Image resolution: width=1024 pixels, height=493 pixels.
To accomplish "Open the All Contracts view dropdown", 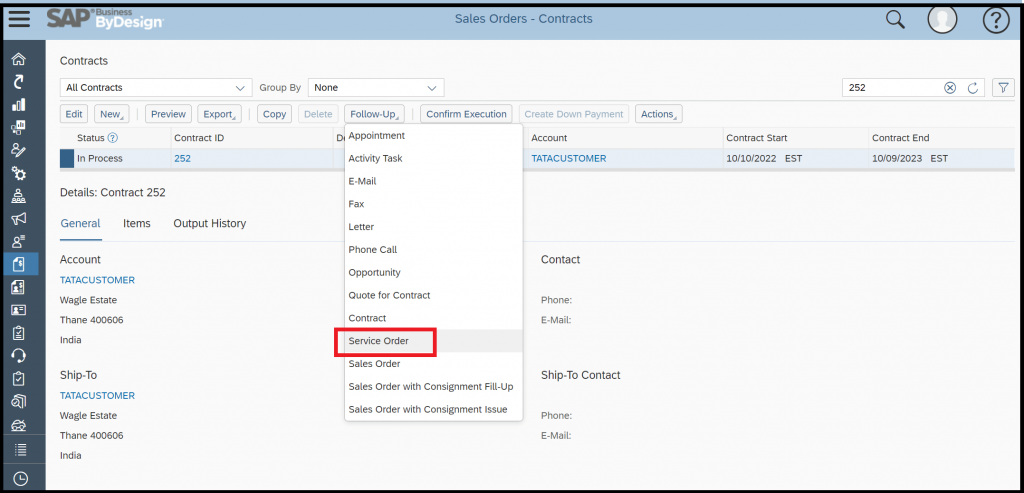I will [155, 87].
